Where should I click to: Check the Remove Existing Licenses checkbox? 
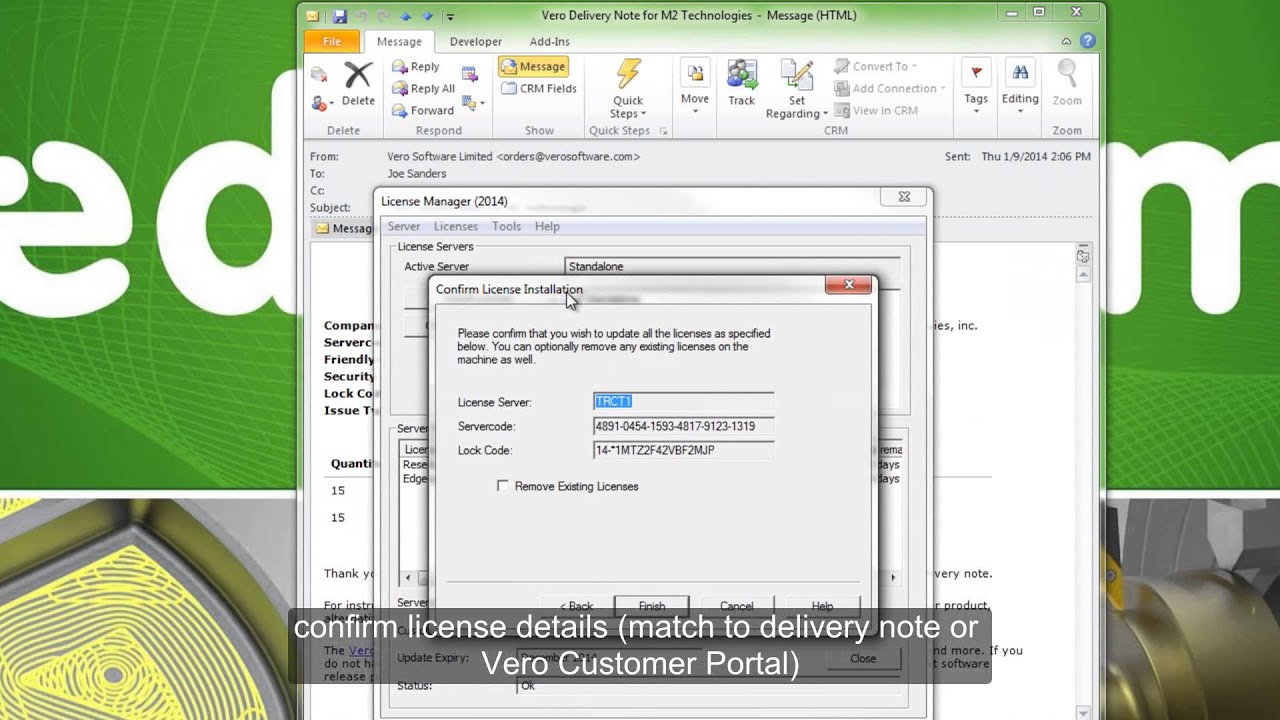tap(503, 486)
